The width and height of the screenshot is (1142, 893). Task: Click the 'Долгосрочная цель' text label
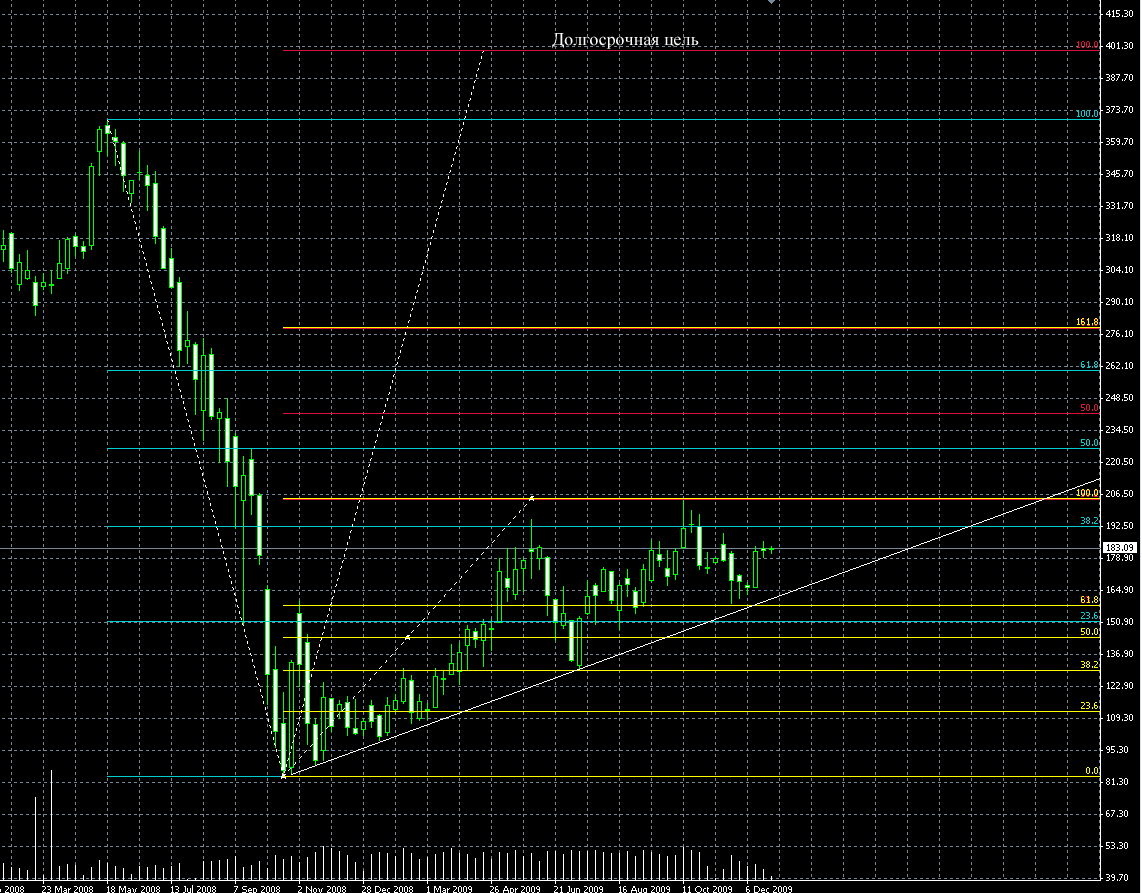625,40
